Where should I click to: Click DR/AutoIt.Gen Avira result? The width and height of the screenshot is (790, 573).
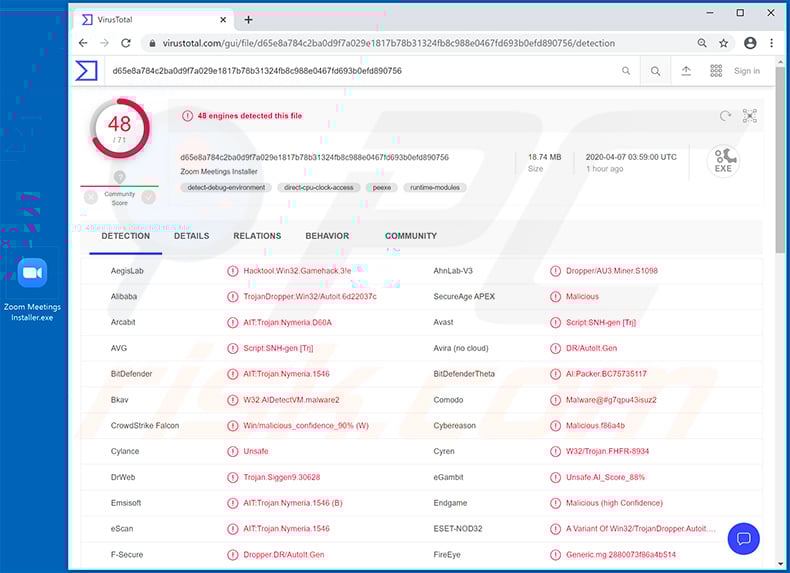coord(591,348)
